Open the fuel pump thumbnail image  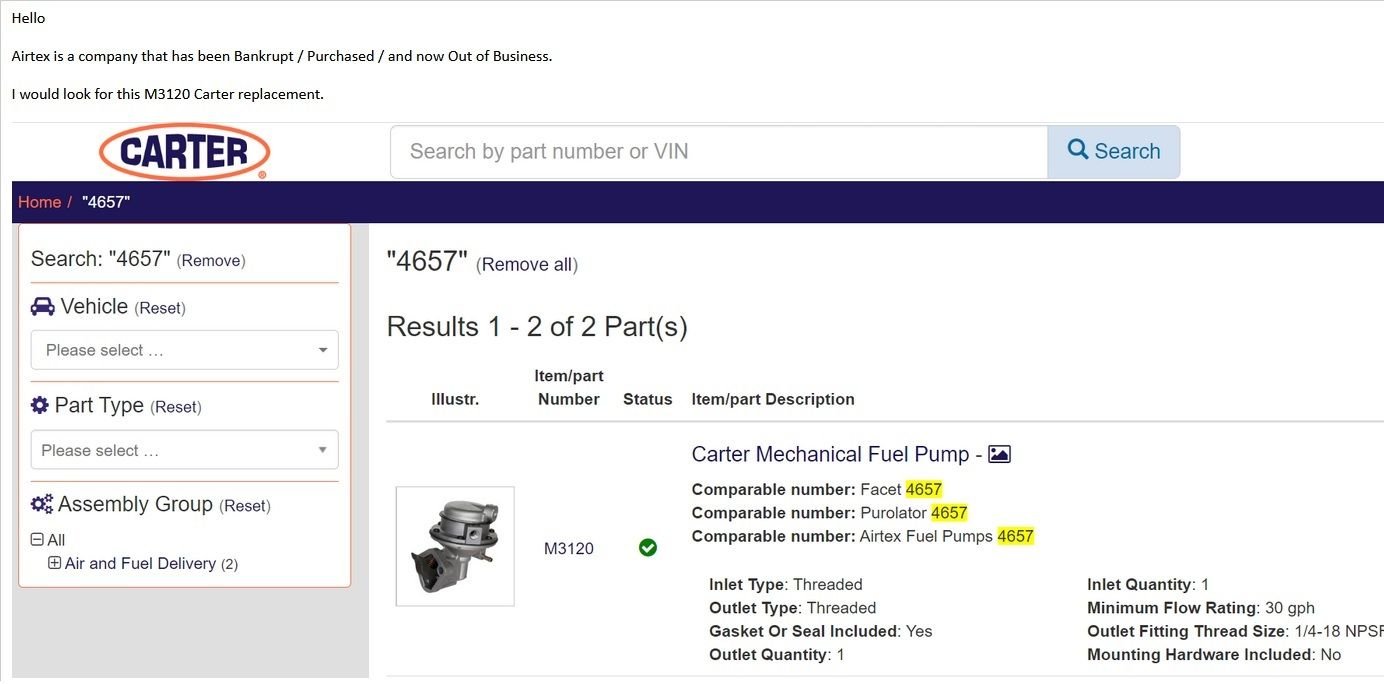coord(455,546)
